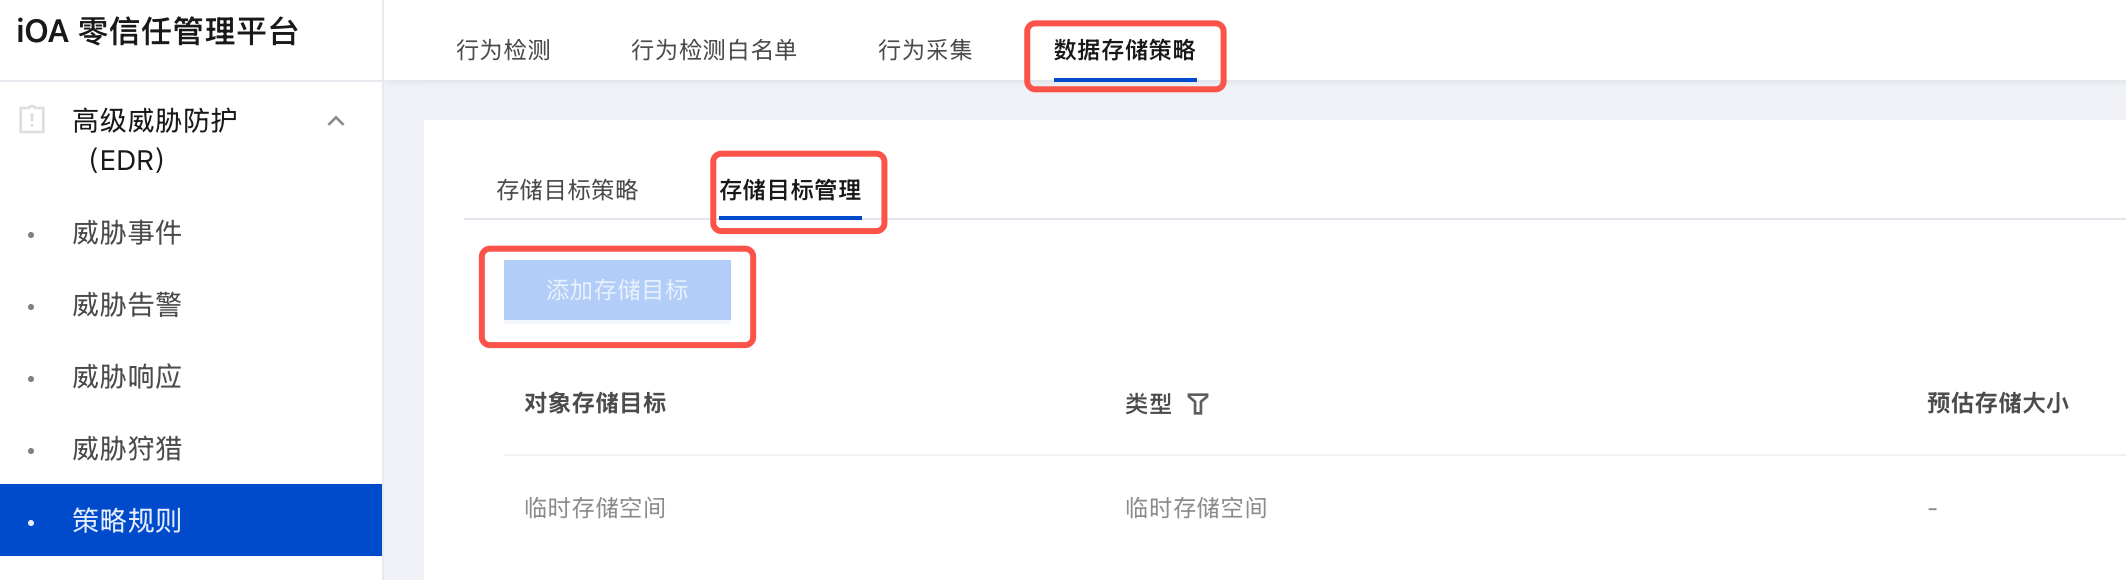Navigate to 威胁狩猎 in the sidebar
2126x580 pixels.
pyautogui.click(x=127, y=449)
